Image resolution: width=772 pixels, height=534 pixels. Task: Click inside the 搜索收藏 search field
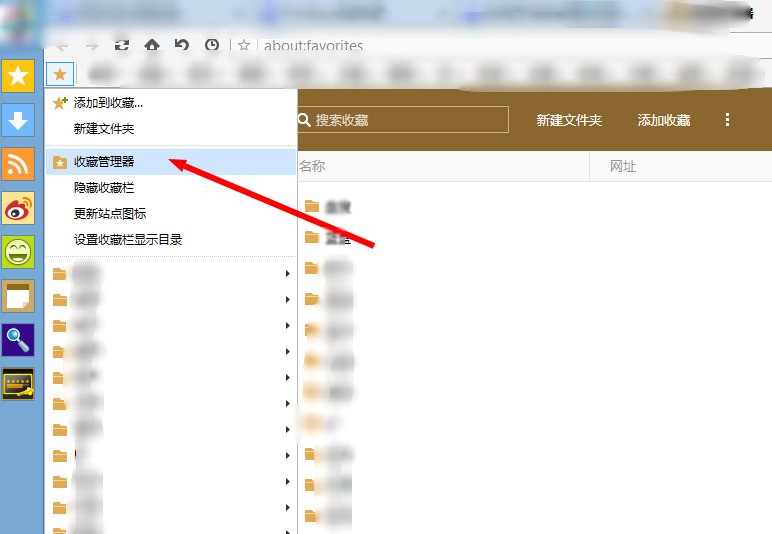tap(403, 120)
